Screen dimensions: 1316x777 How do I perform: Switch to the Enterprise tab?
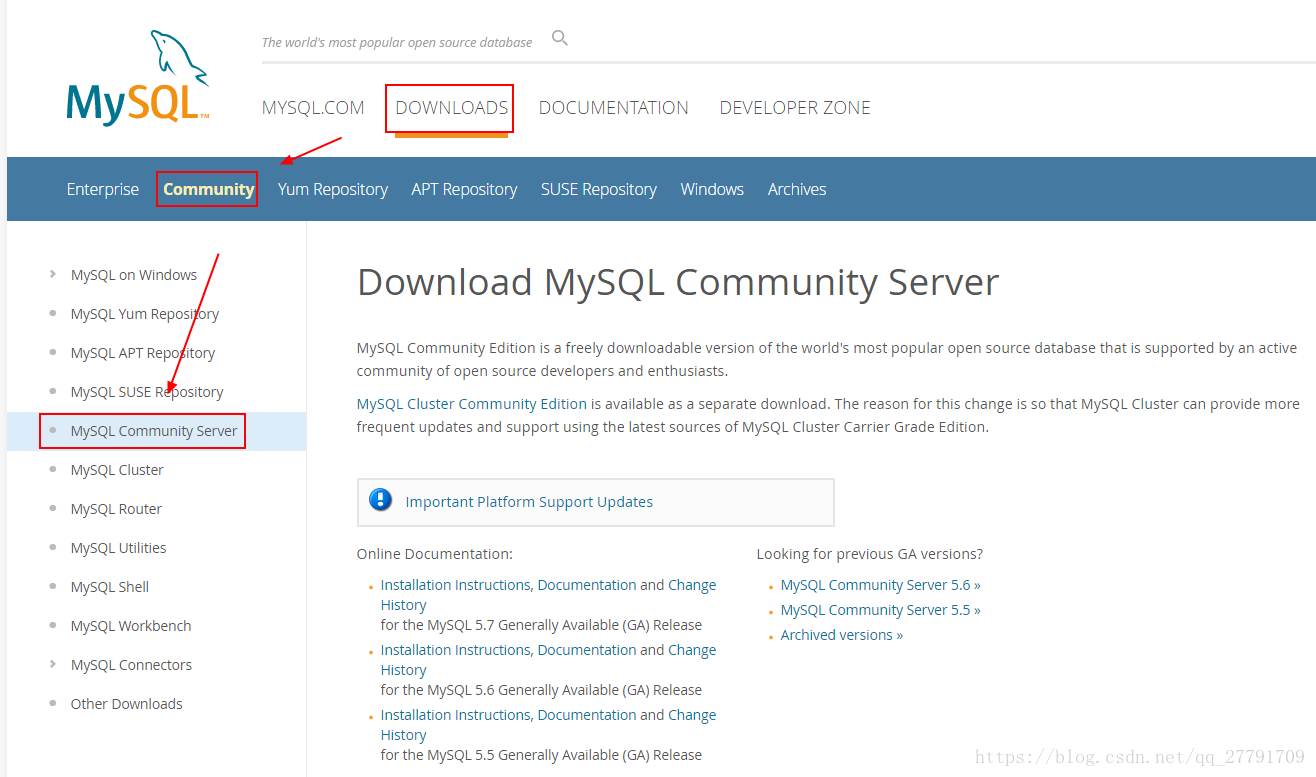click(x=103, y=189)
